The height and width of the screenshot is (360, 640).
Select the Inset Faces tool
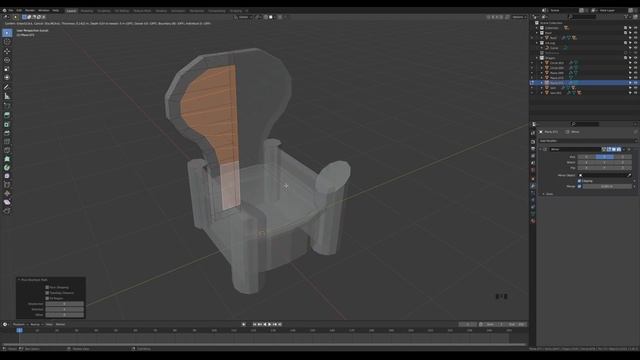point(7,124)
